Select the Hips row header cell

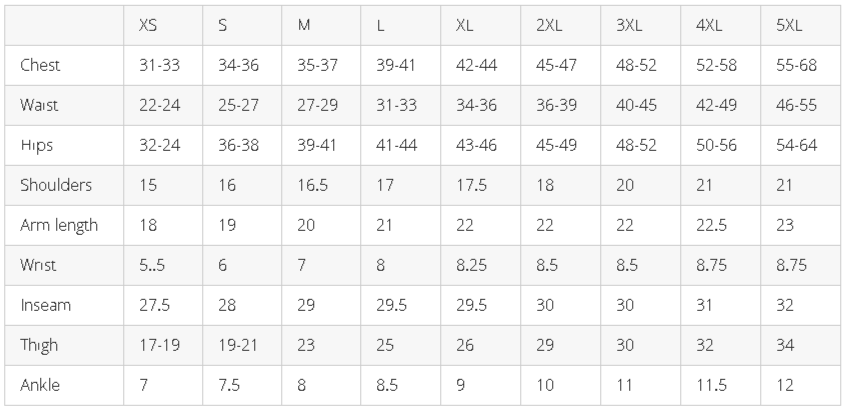[37, 145]
